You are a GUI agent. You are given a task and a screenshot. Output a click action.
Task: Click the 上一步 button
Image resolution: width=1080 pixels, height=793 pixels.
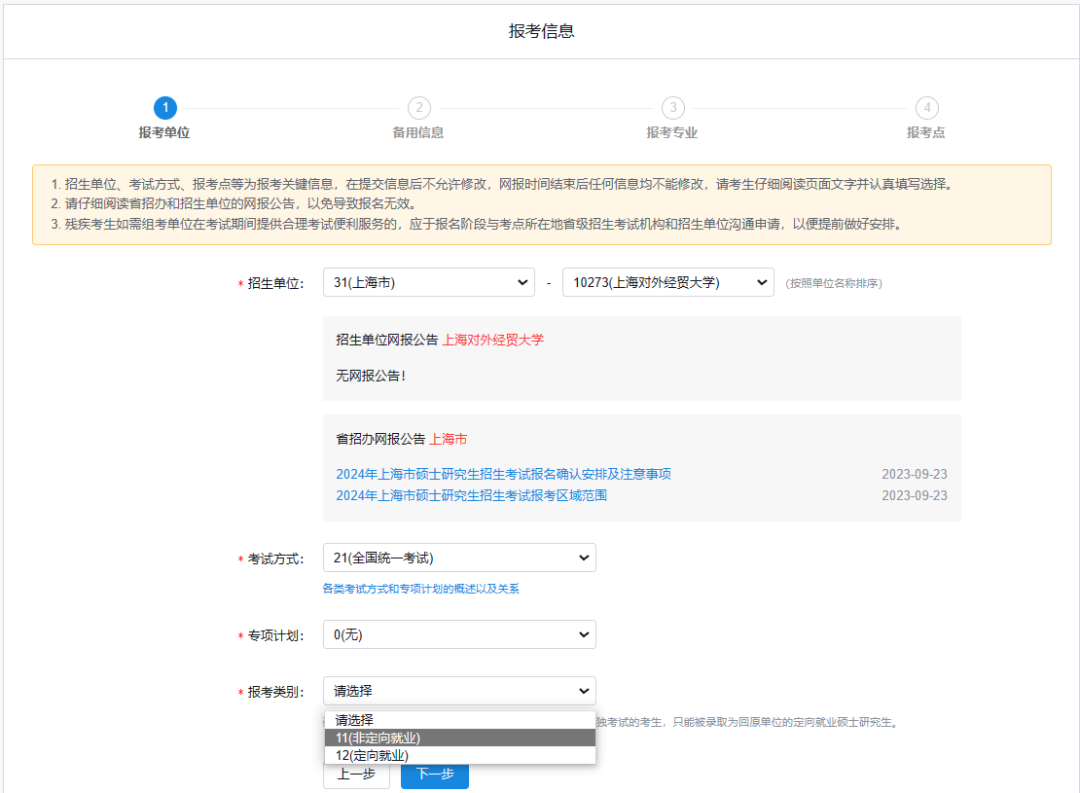click(356, 774)
